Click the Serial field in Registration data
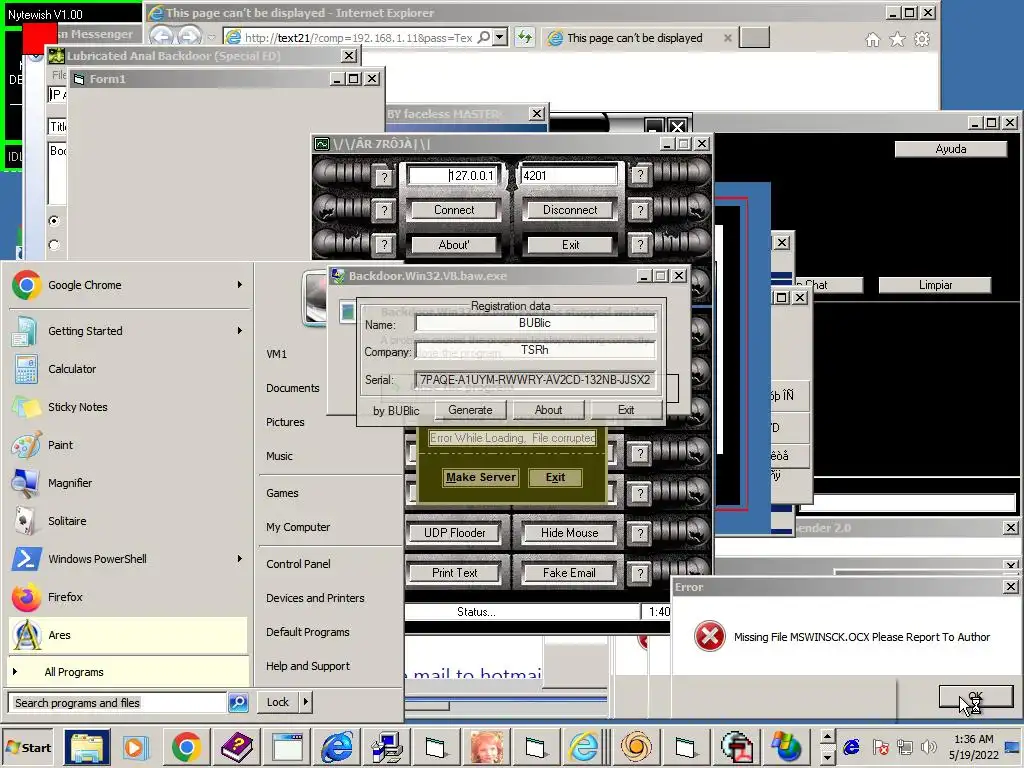The width and height of the screenshot is (1024, 768). 535,379
